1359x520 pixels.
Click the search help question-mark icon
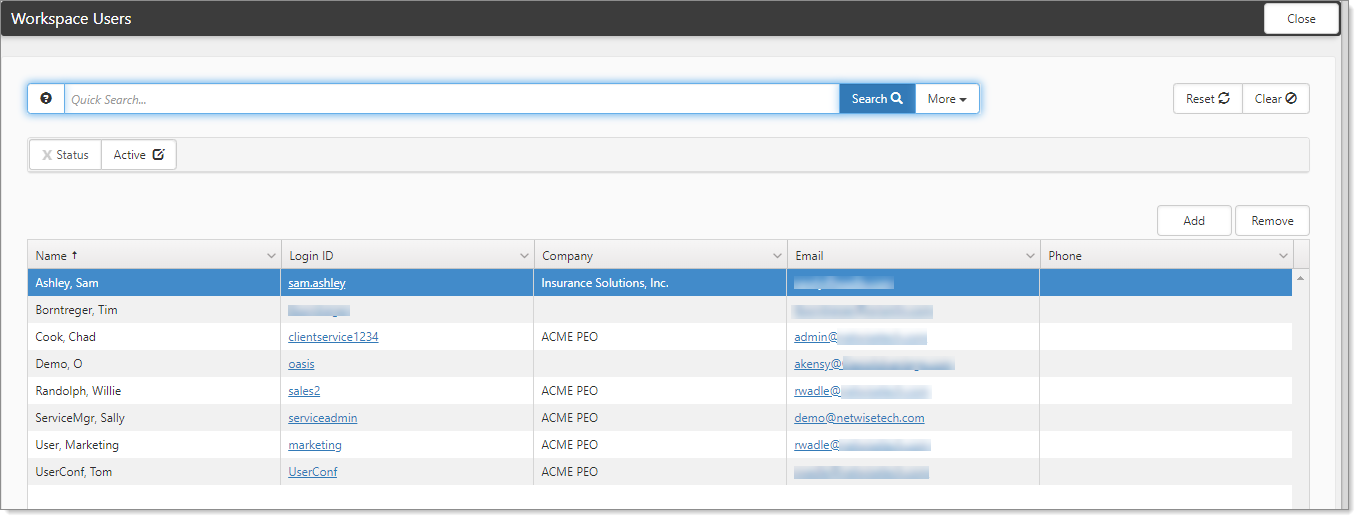46,98
